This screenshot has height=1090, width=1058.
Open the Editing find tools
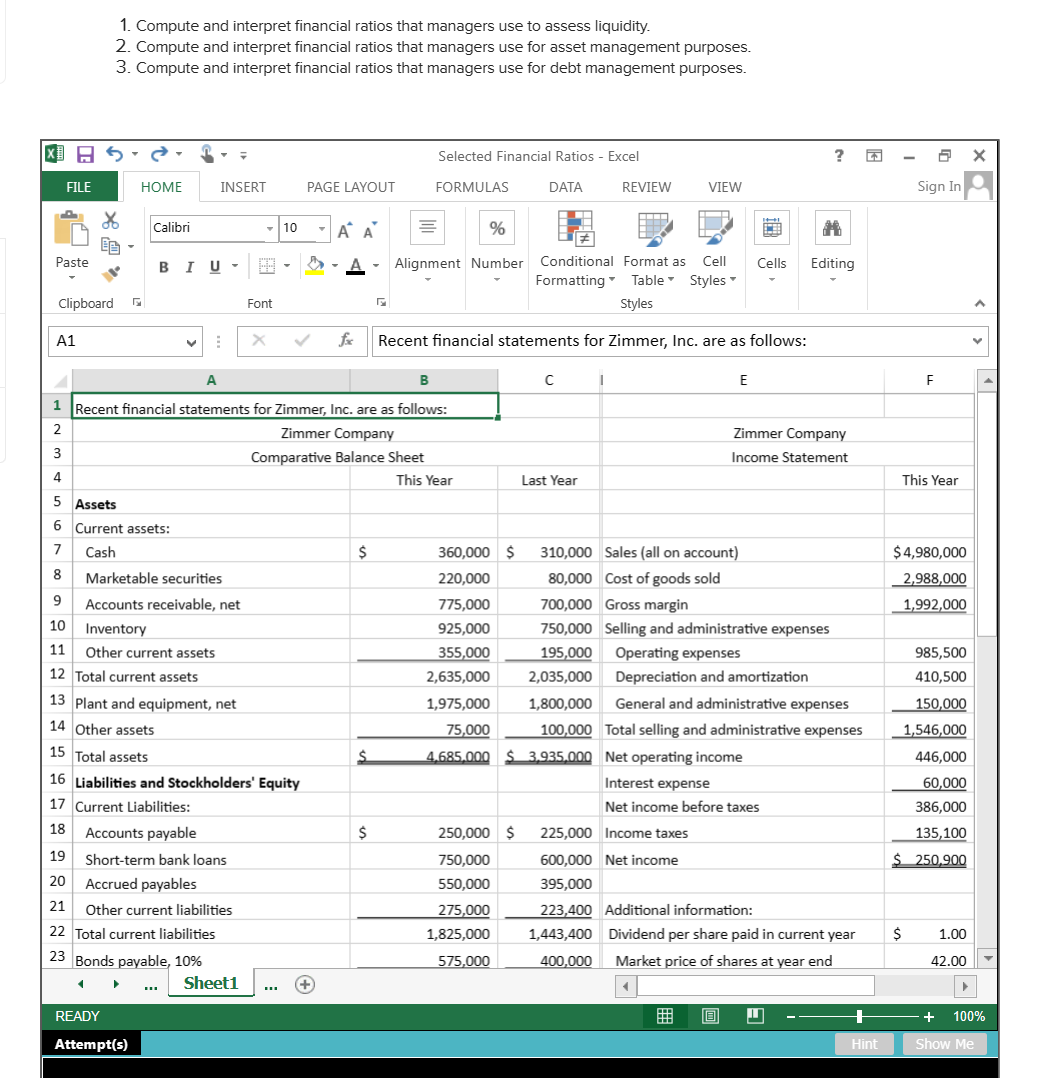(832, 228)
